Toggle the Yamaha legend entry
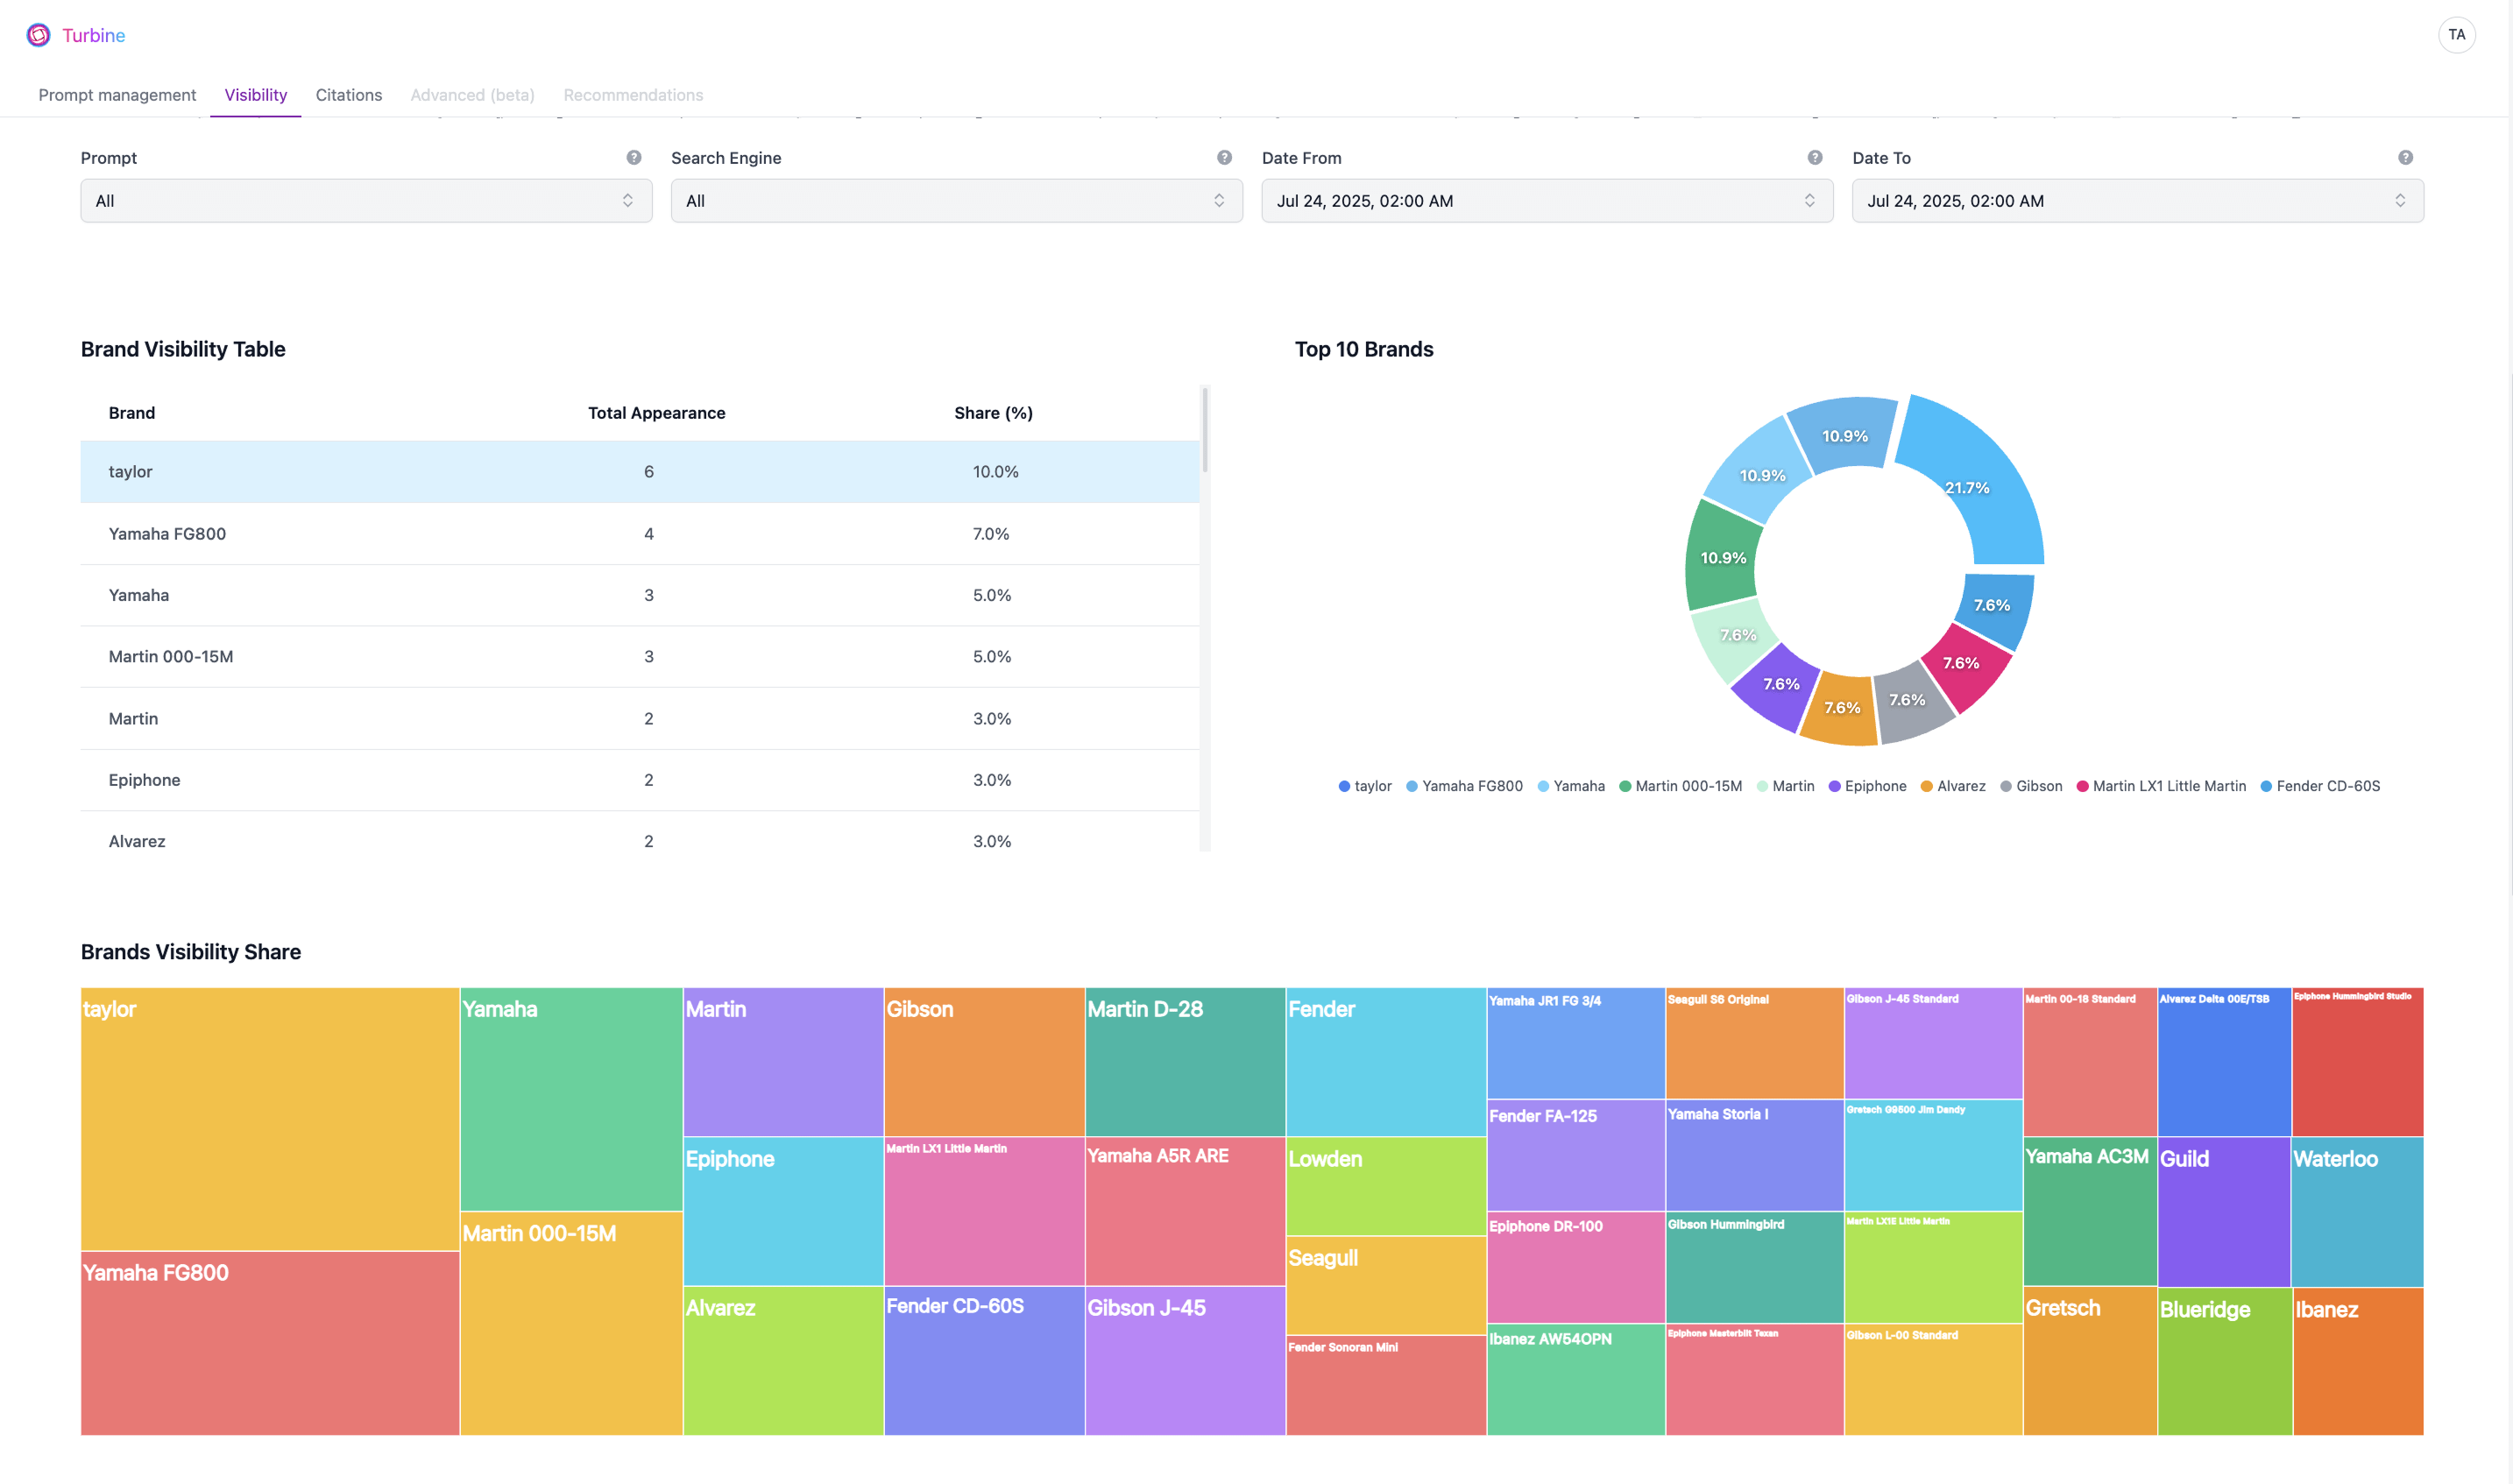Viewport: 2513px width, 1484px height. [1571, 786]
